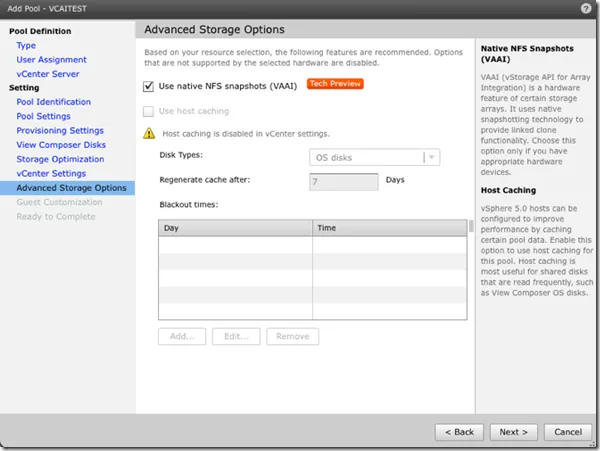Go to the Type step
Screen dimensions: 600x451
point(26,46)
